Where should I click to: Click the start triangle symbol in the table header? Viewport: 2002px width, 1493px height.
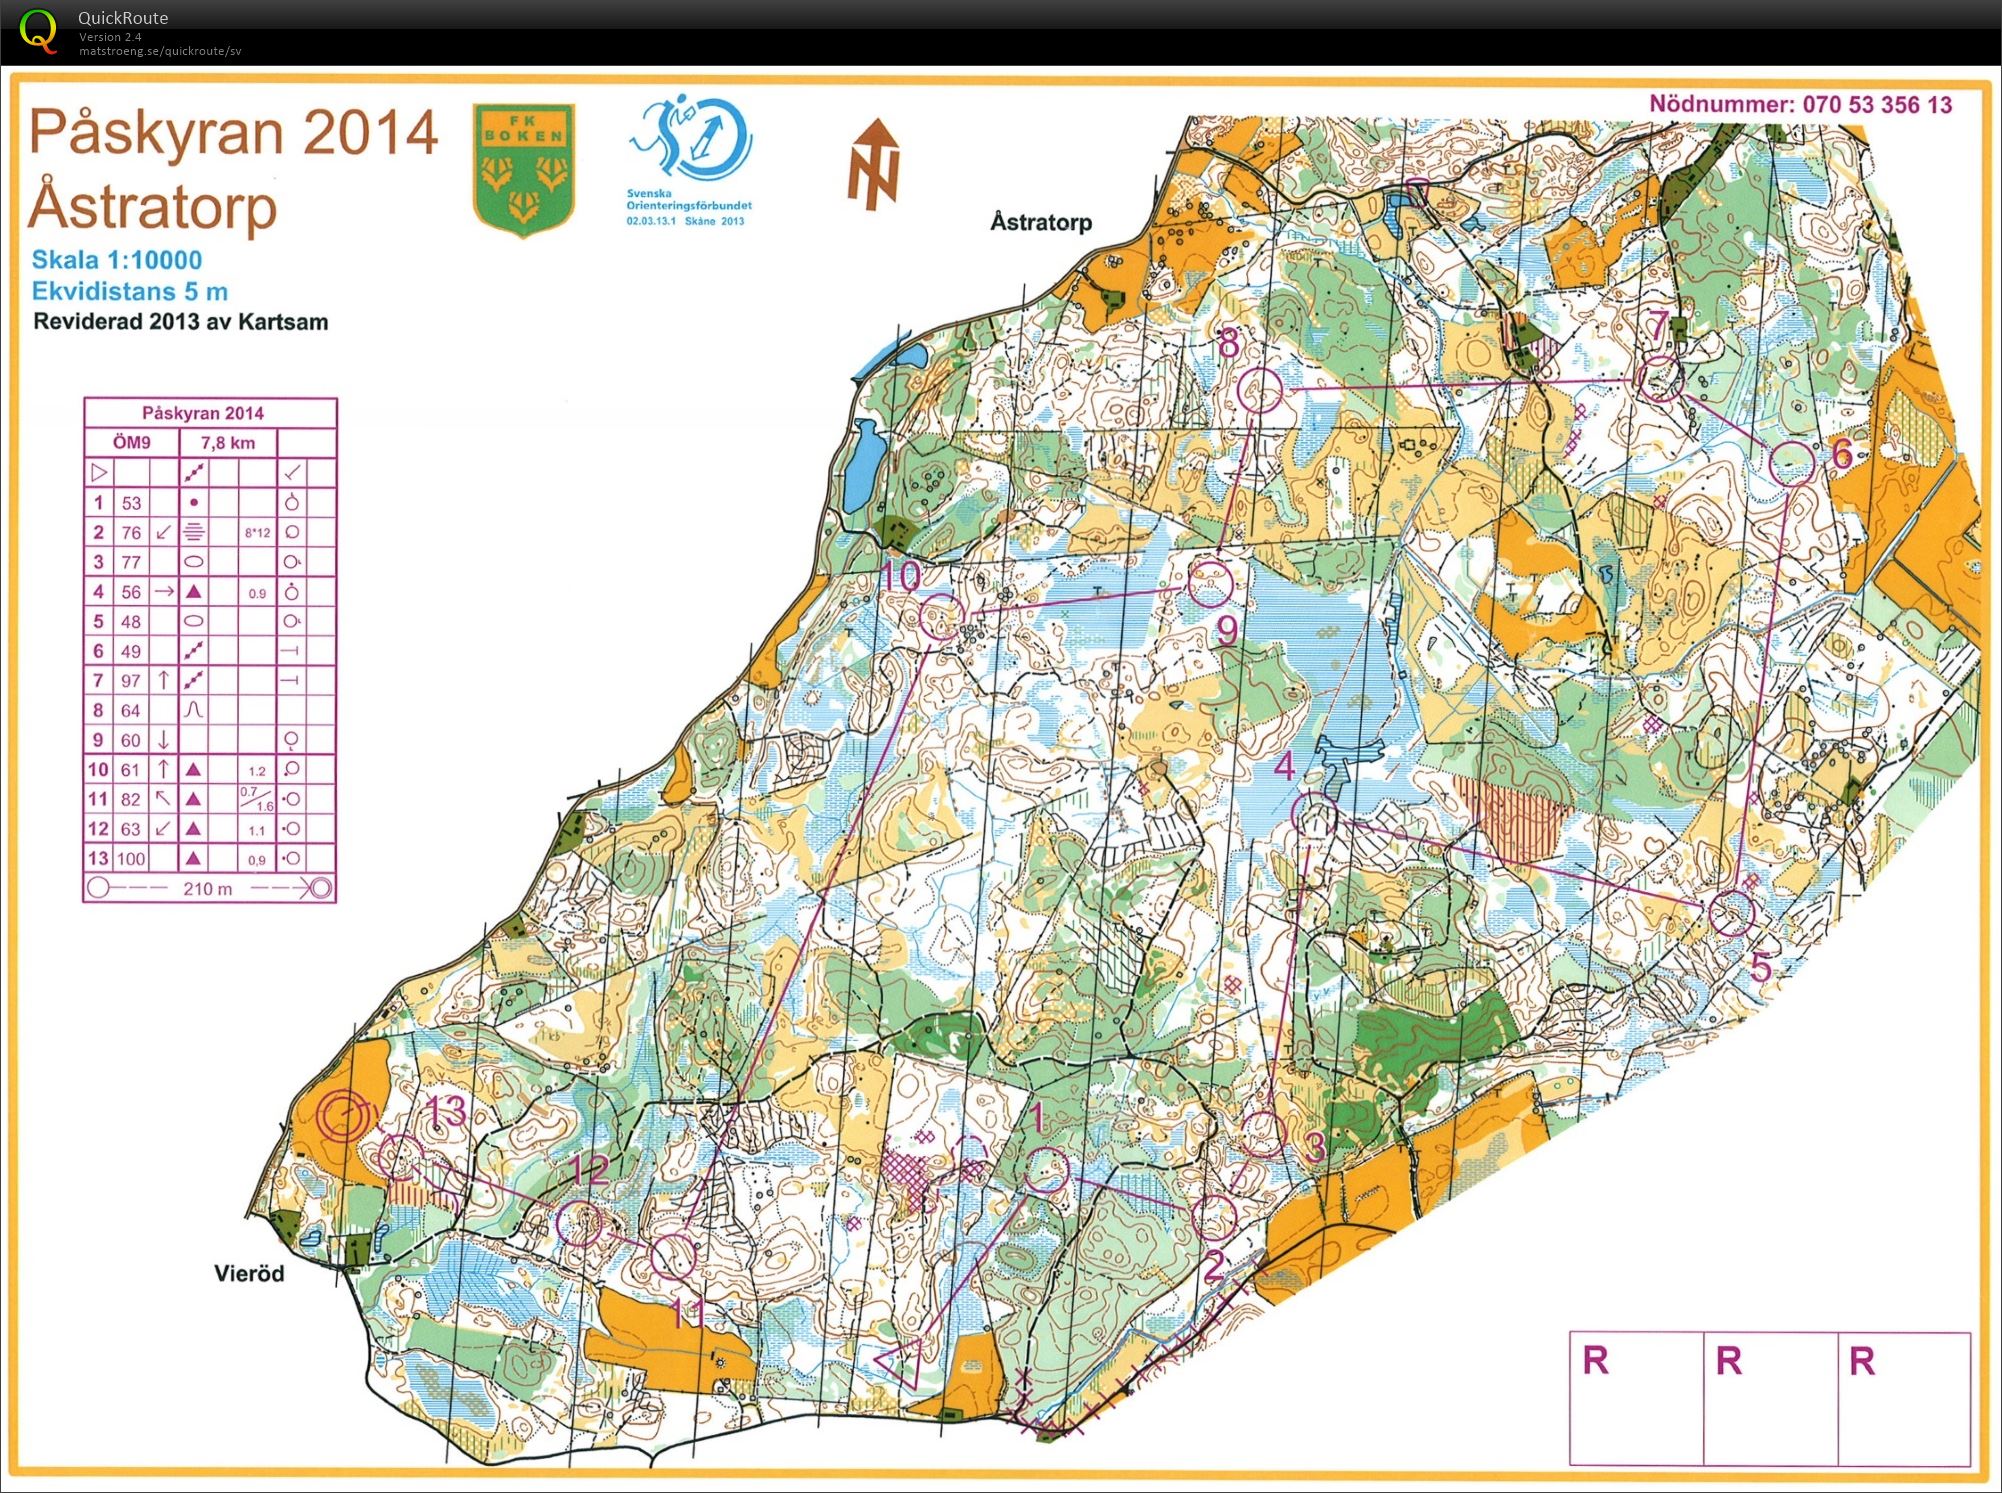pos(99,472)
